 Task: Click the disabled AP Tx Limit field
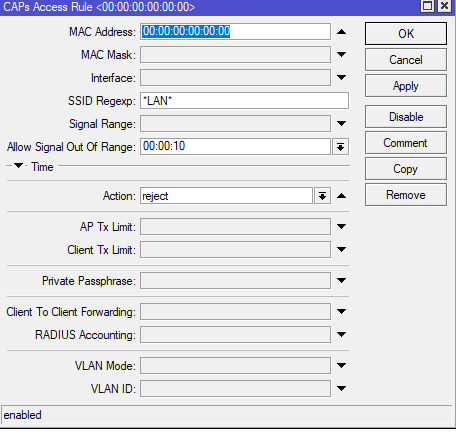235,227
